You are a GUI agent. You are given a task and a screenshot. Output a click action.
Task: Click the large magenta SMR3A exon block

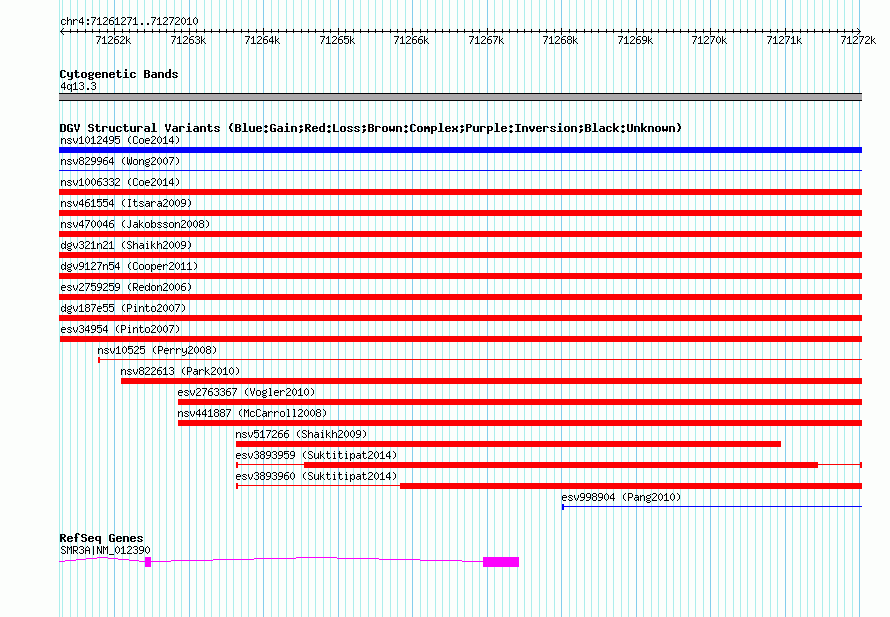[501, 562]
